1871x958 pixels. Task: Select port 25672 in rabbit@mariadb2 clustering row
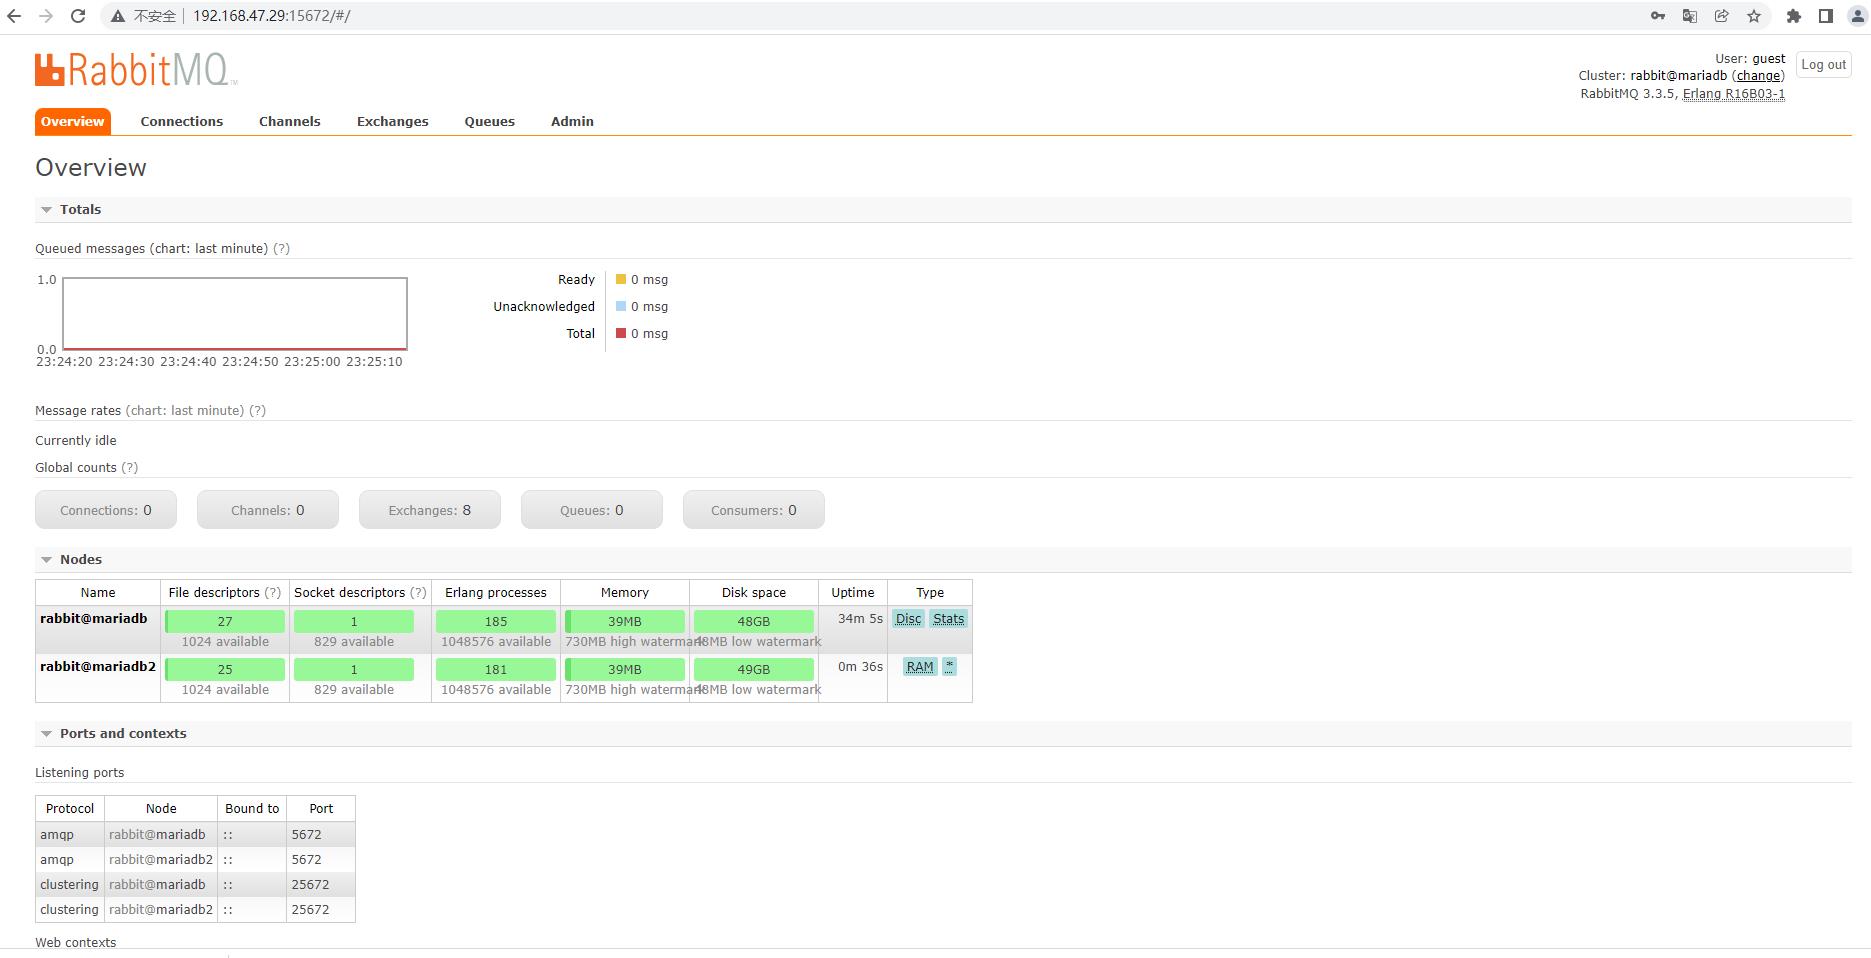coord(311,910)
